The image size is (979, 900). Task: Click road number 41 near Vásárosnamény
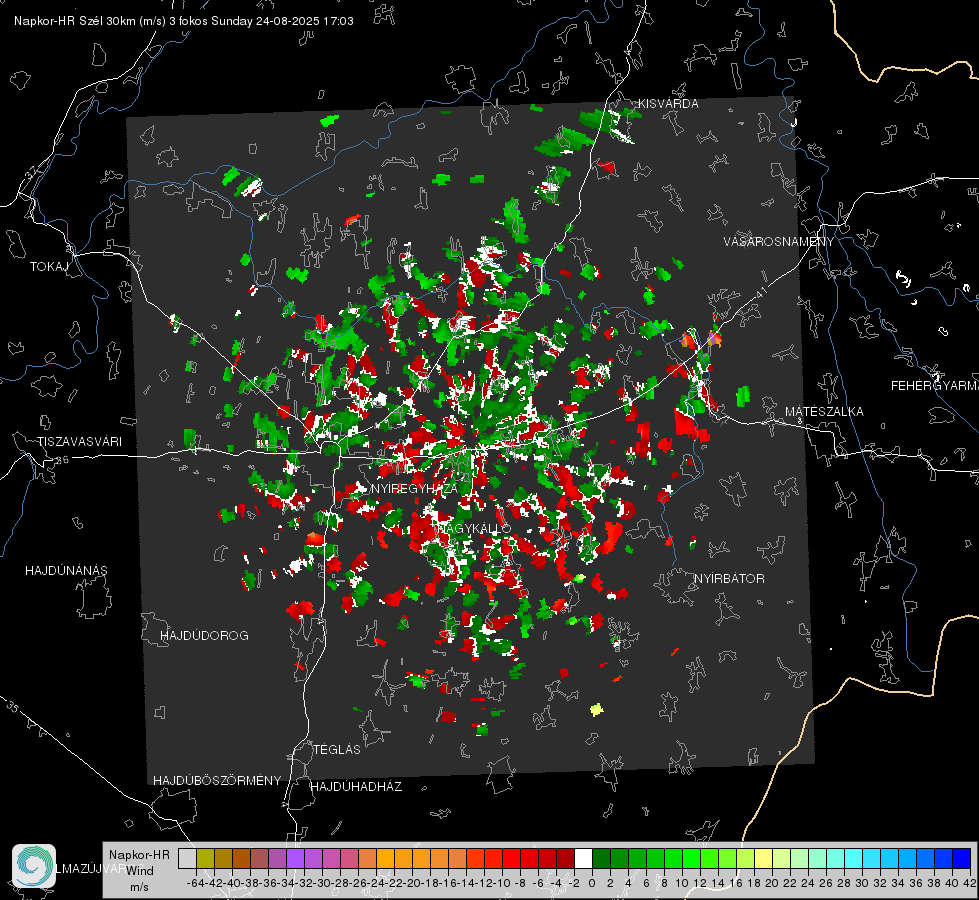pos(760,293)
